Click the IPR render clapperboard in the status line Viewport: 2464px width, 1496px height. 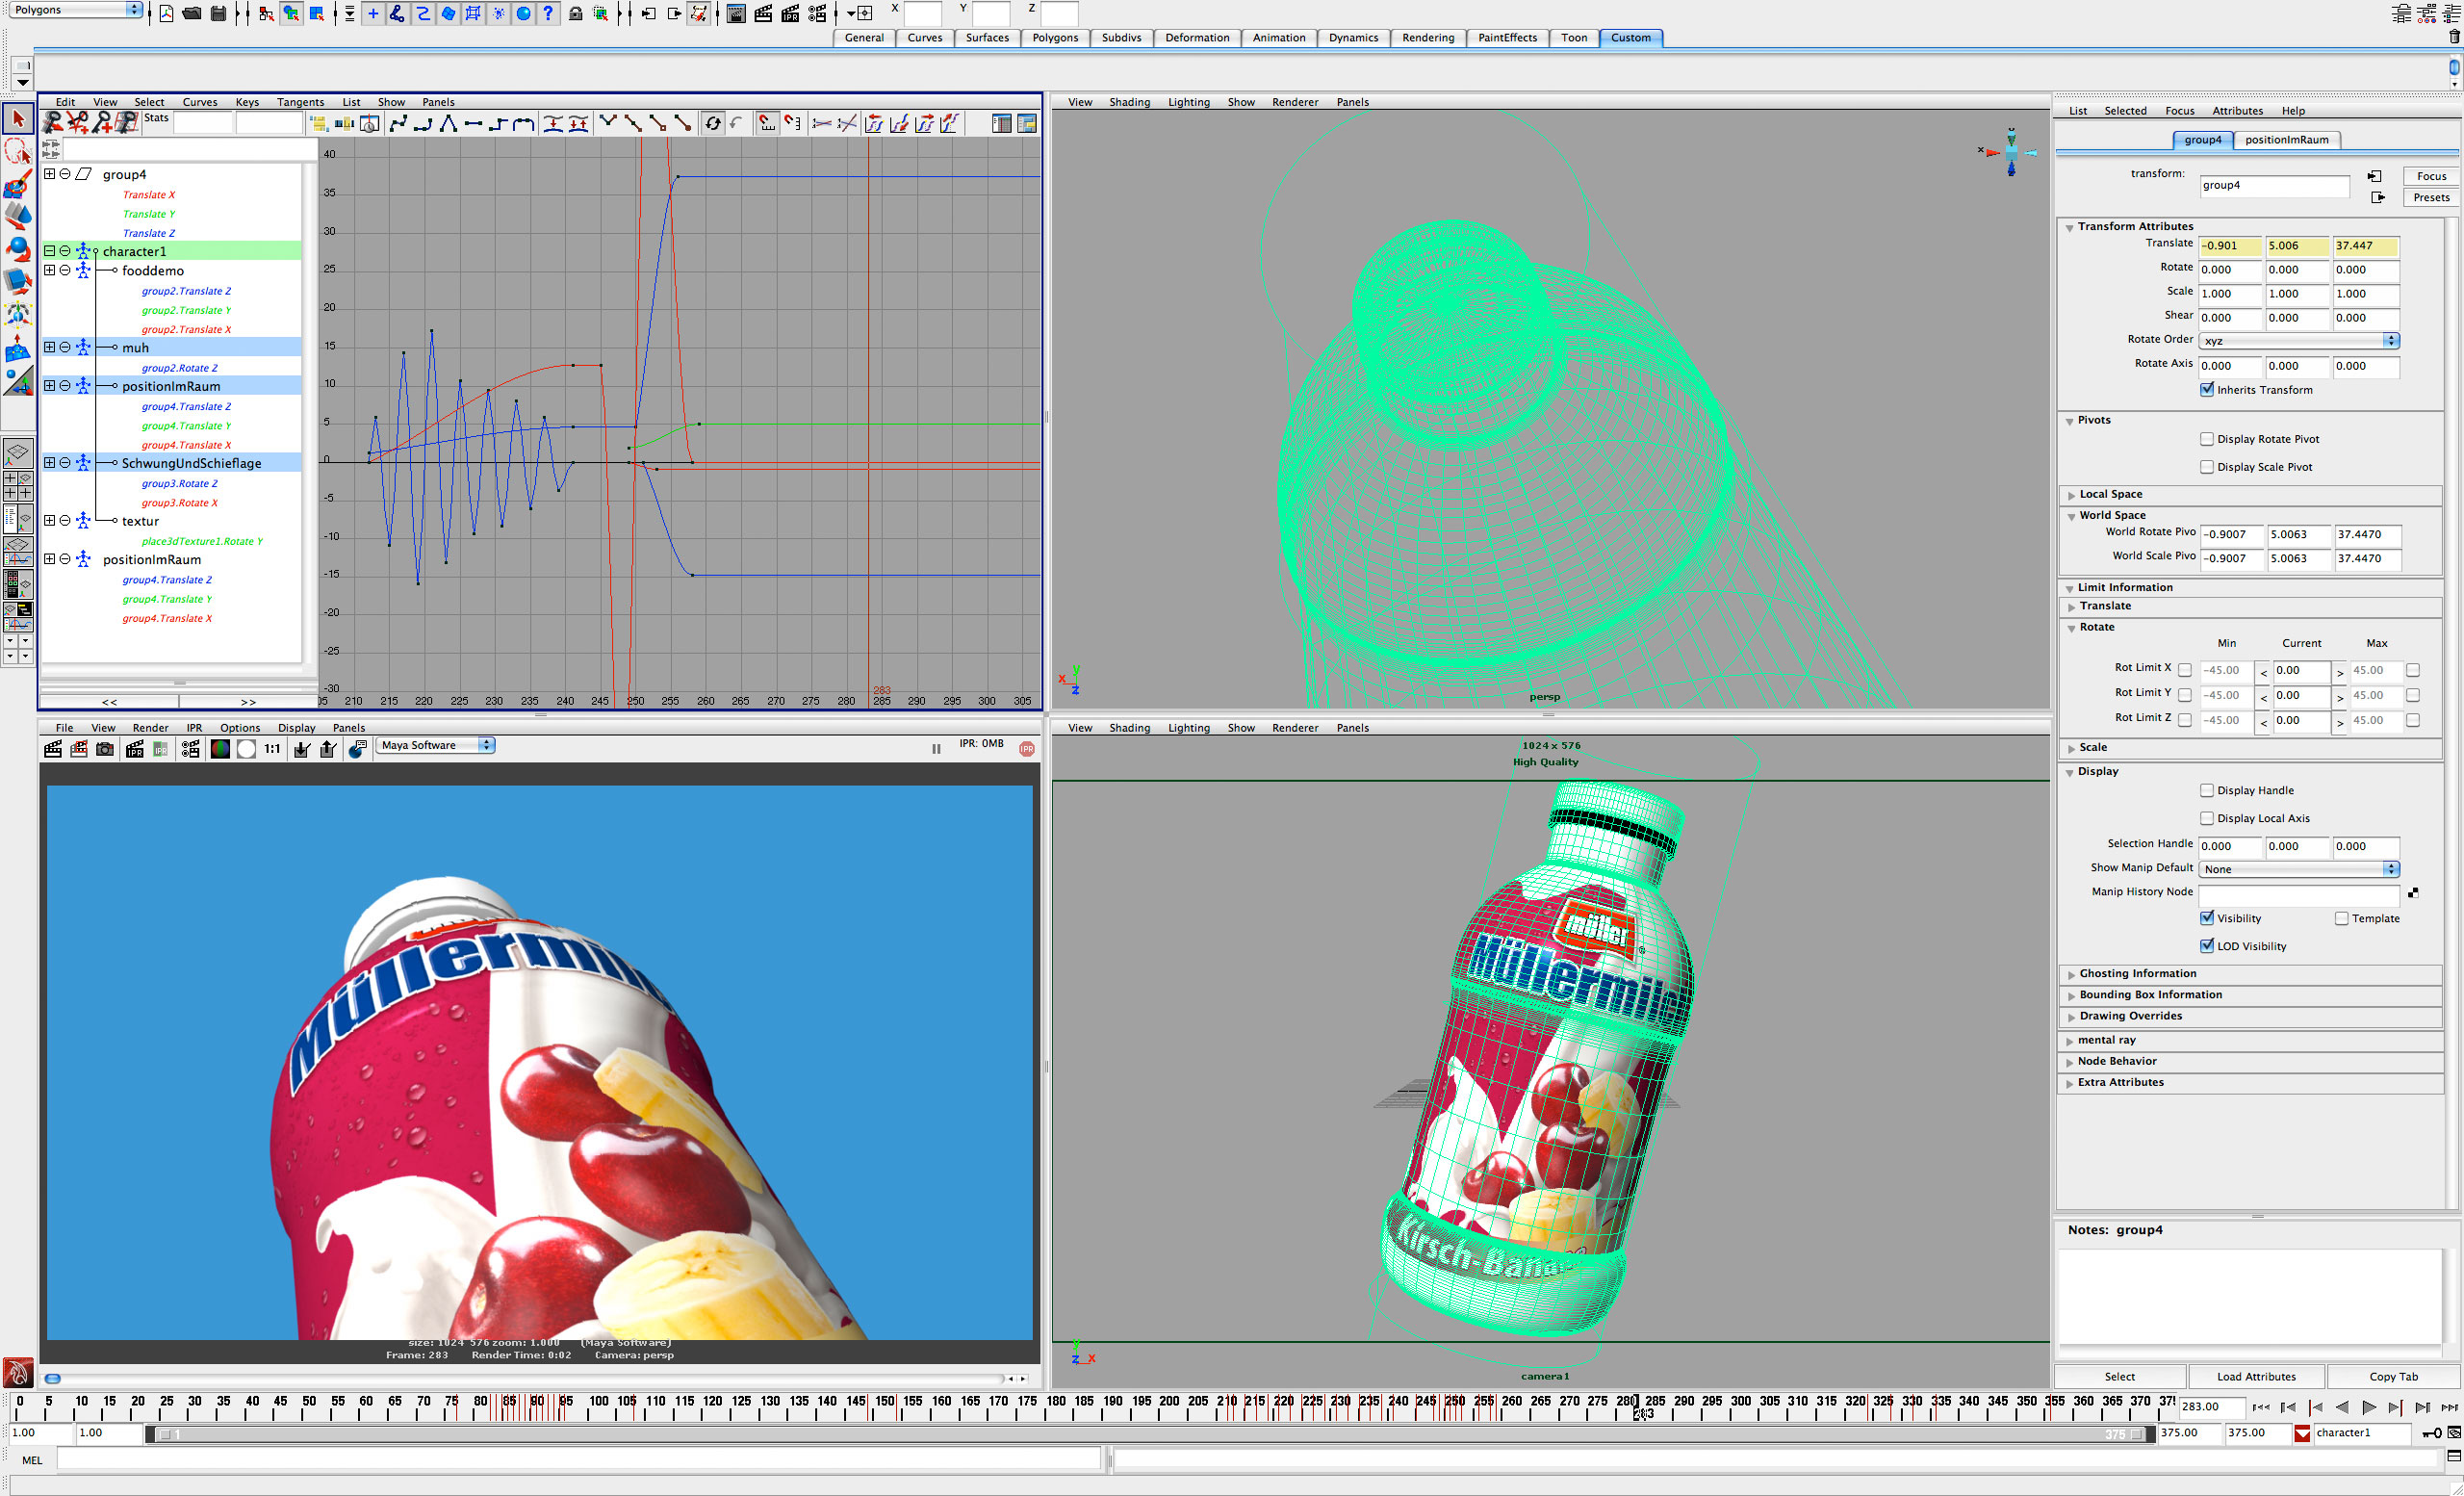pos(790,13)
